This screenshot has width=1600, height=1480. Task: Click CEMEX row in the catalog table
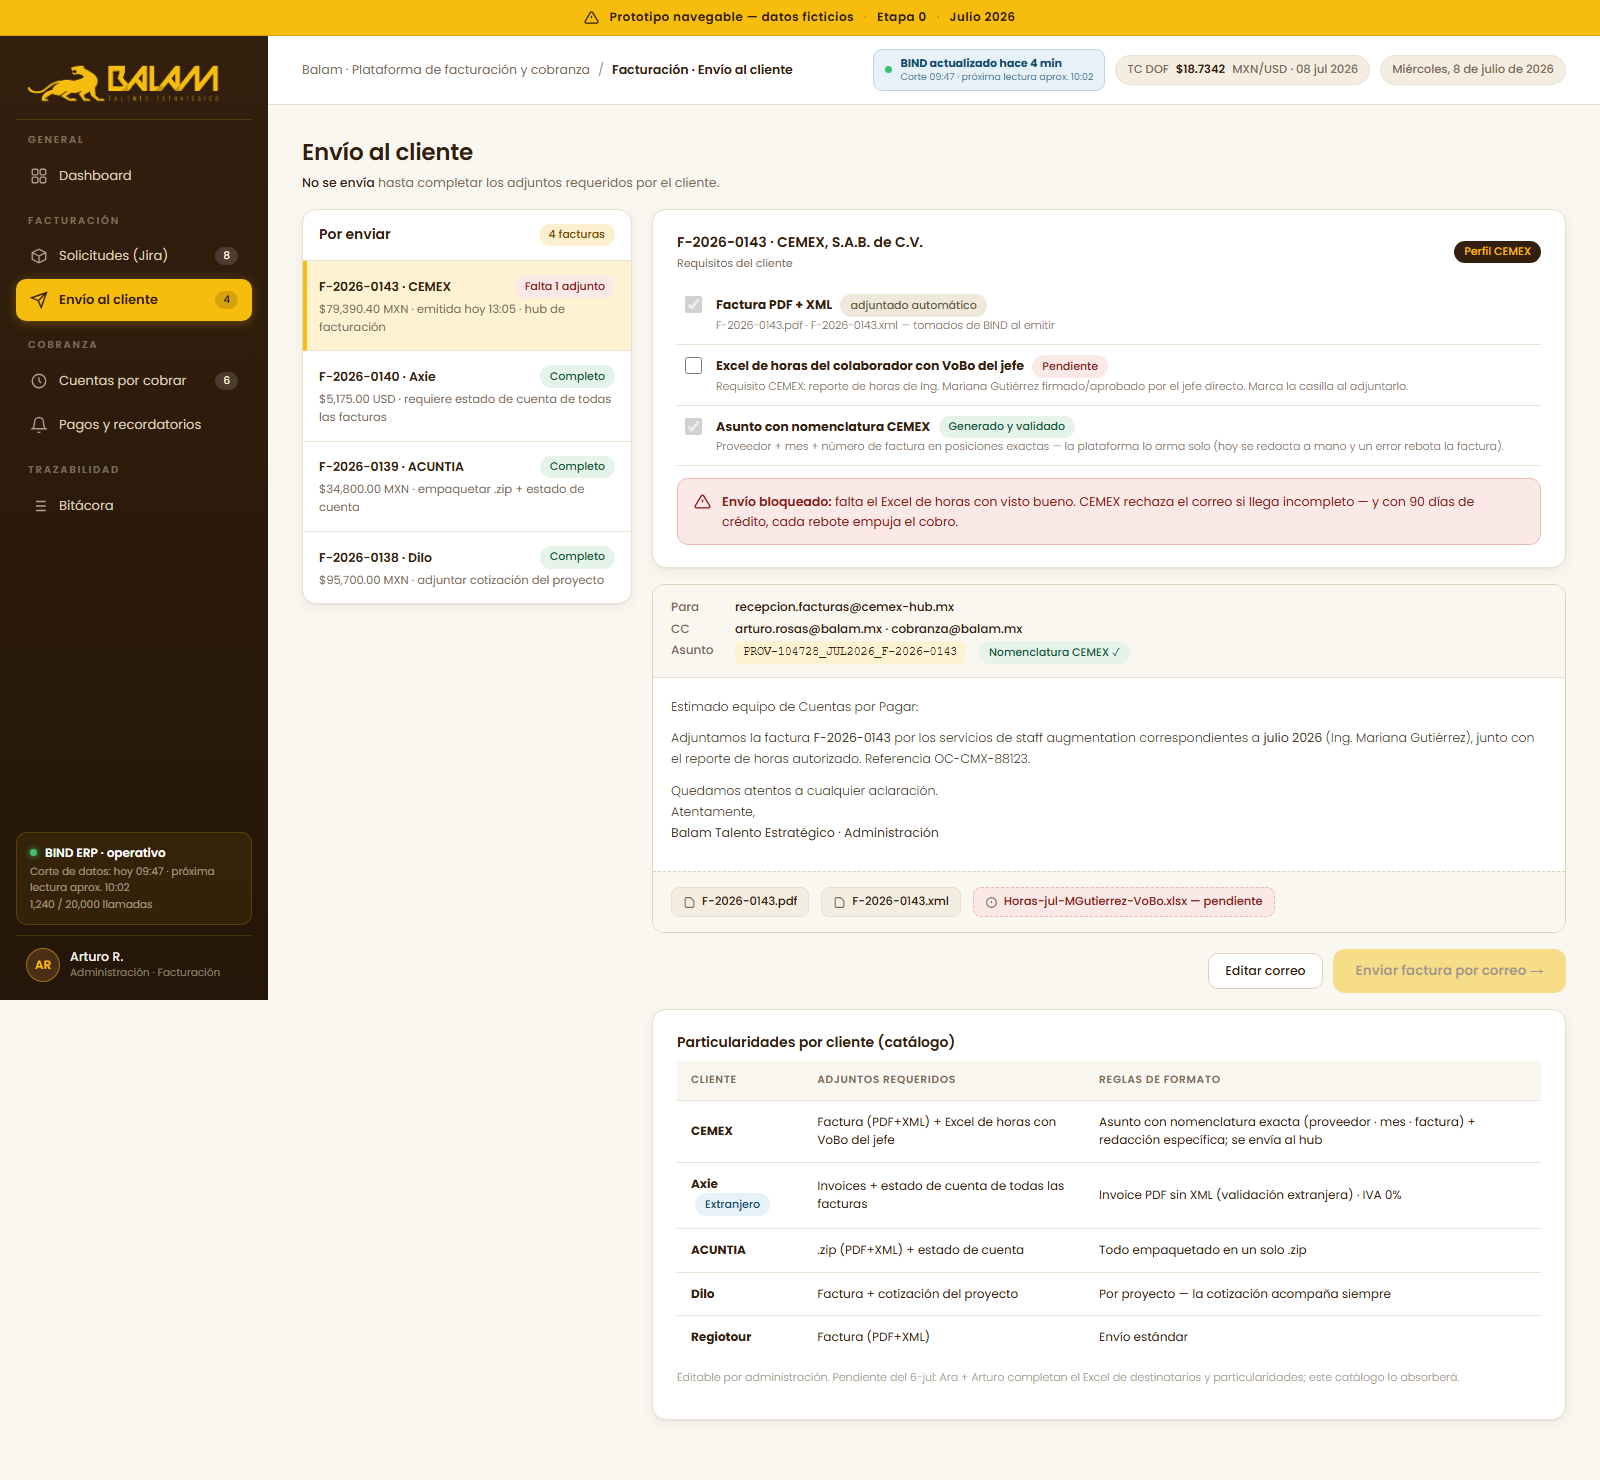(x=1109, y=1131)
